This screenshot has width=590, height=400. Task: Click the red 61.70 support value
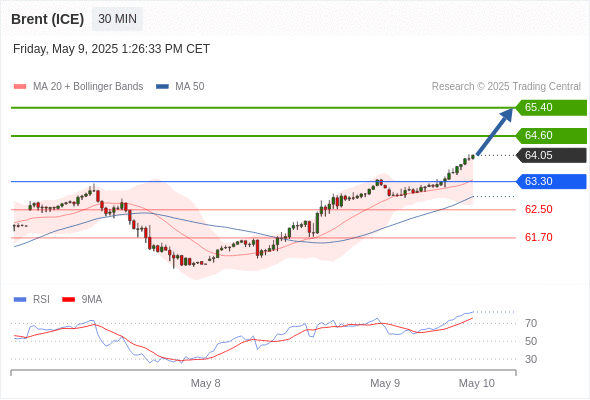pos(538,237)
